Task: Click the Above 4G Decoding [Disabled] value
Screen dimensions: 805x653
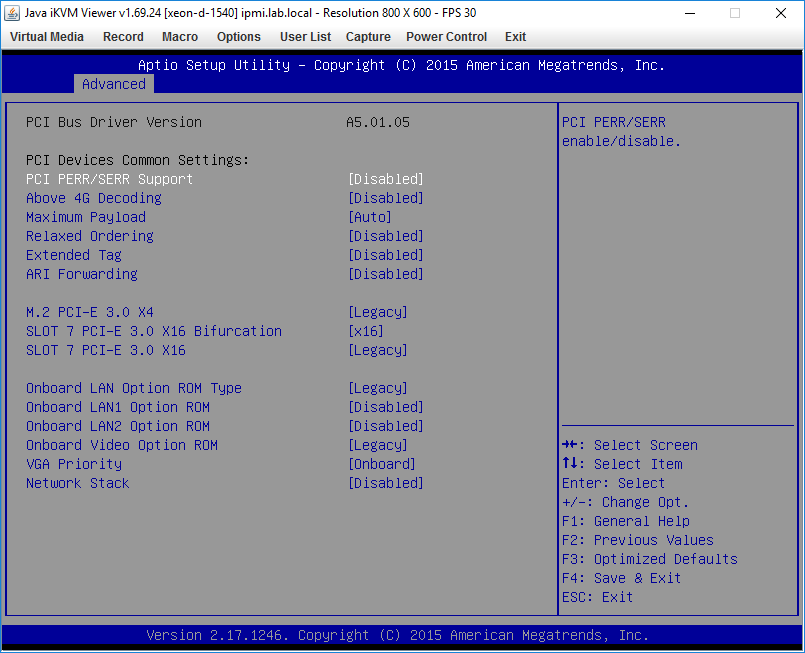Action: pos(386,198)
